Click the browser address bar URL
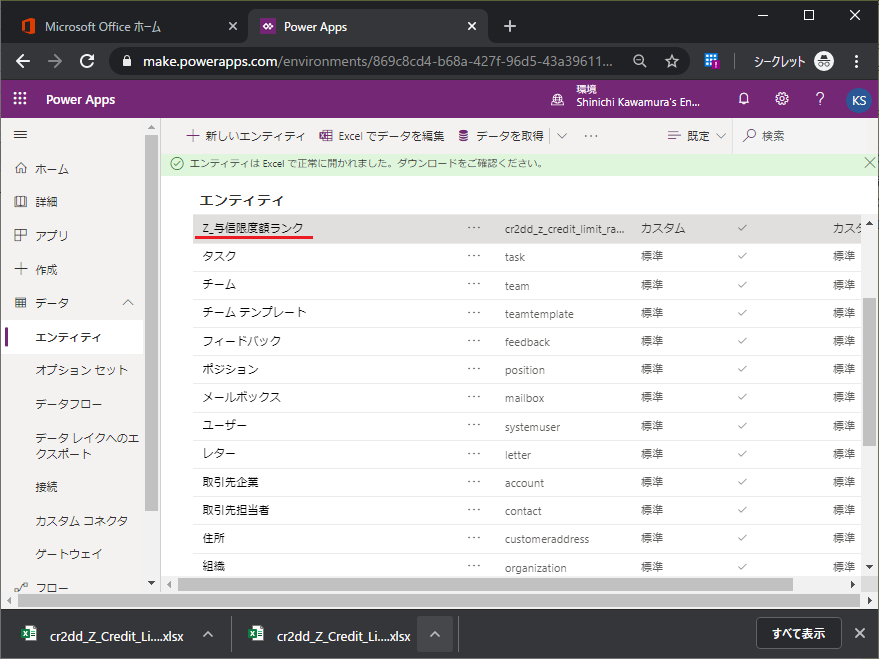The width and height of the screenshot is (879, 659). (377, 61)
